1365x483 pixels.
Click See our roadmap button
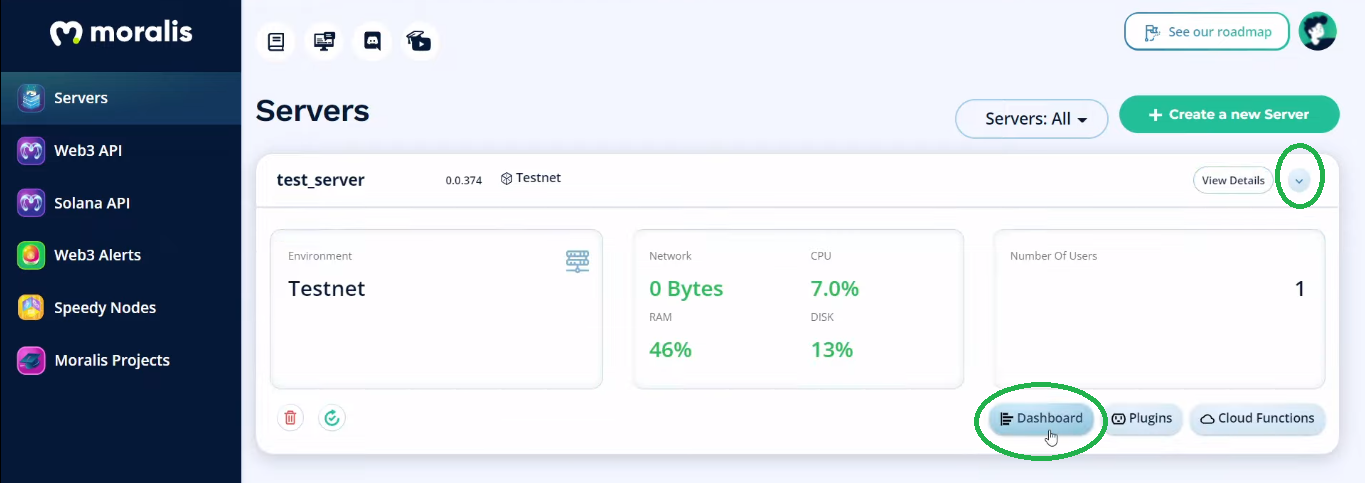pos(1207,32)
